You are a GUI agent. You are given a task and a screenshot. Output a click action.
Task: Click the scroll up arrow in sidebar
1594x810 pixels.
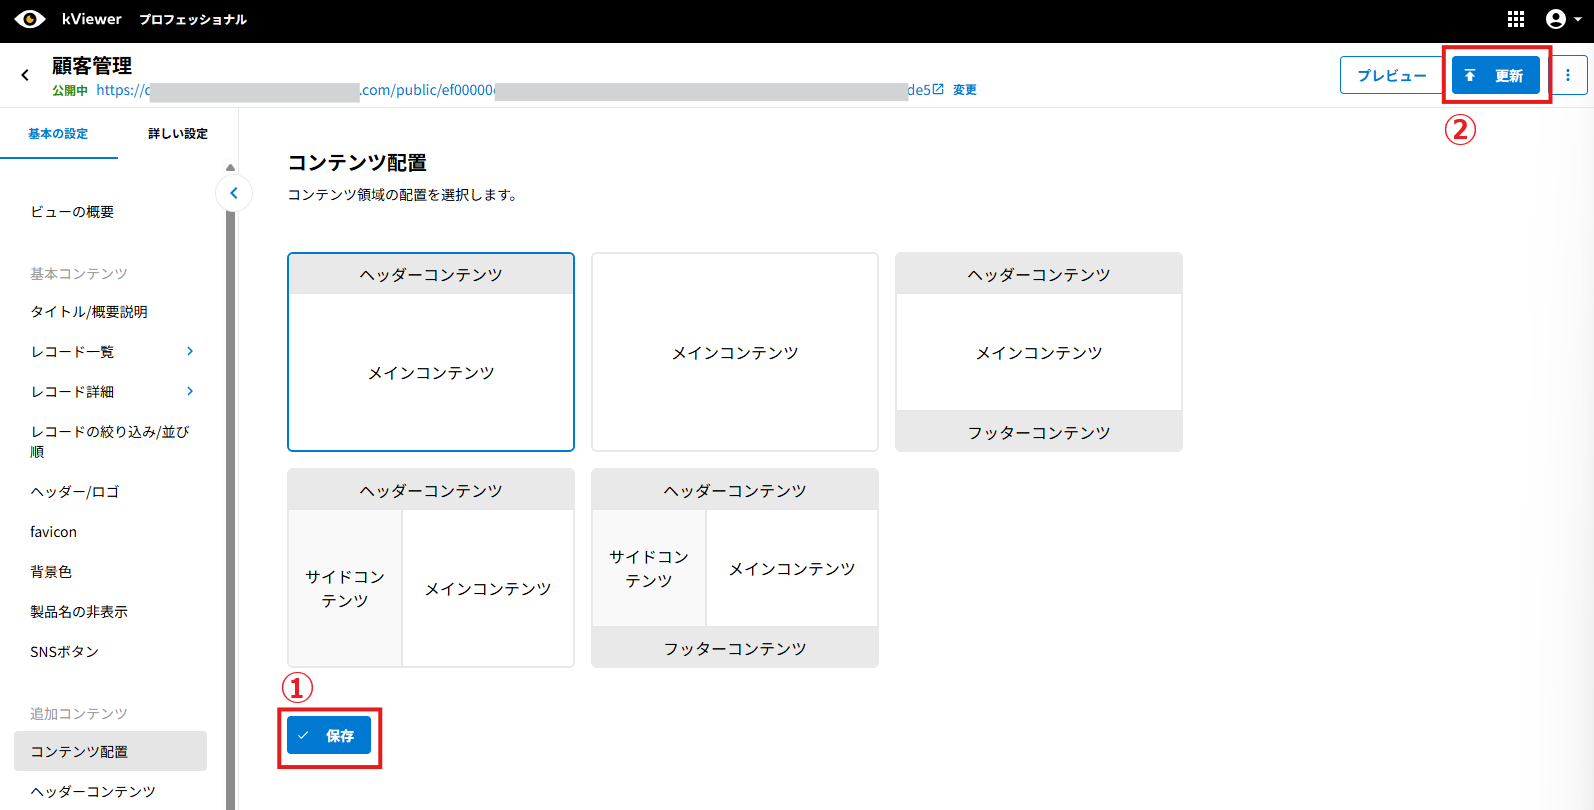pyautogui.click(x=230, y=168)
